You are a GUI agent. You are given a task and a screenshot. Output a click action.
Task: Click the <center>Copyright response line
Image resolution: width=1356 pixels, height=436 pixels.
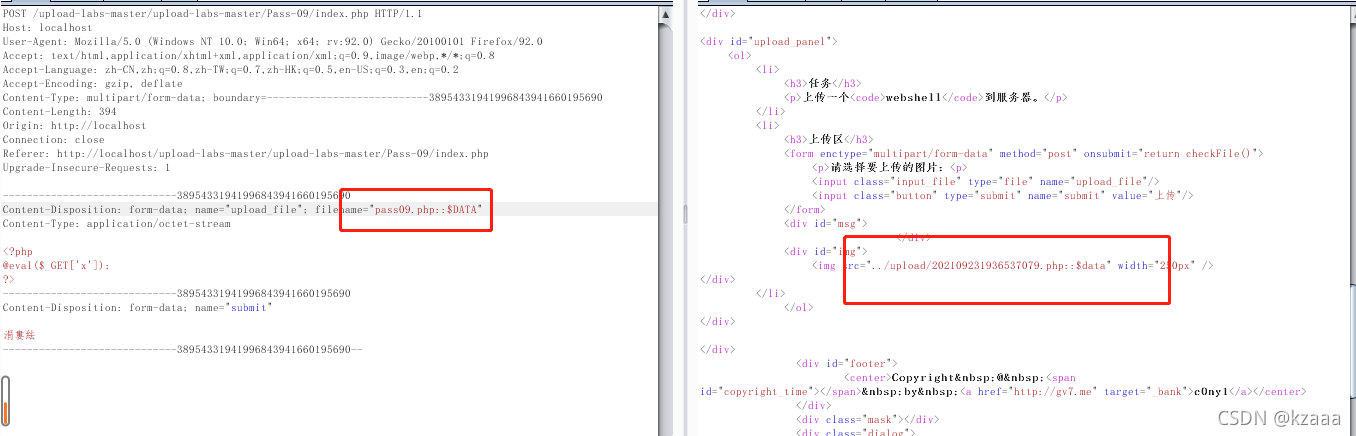point(960,378)
